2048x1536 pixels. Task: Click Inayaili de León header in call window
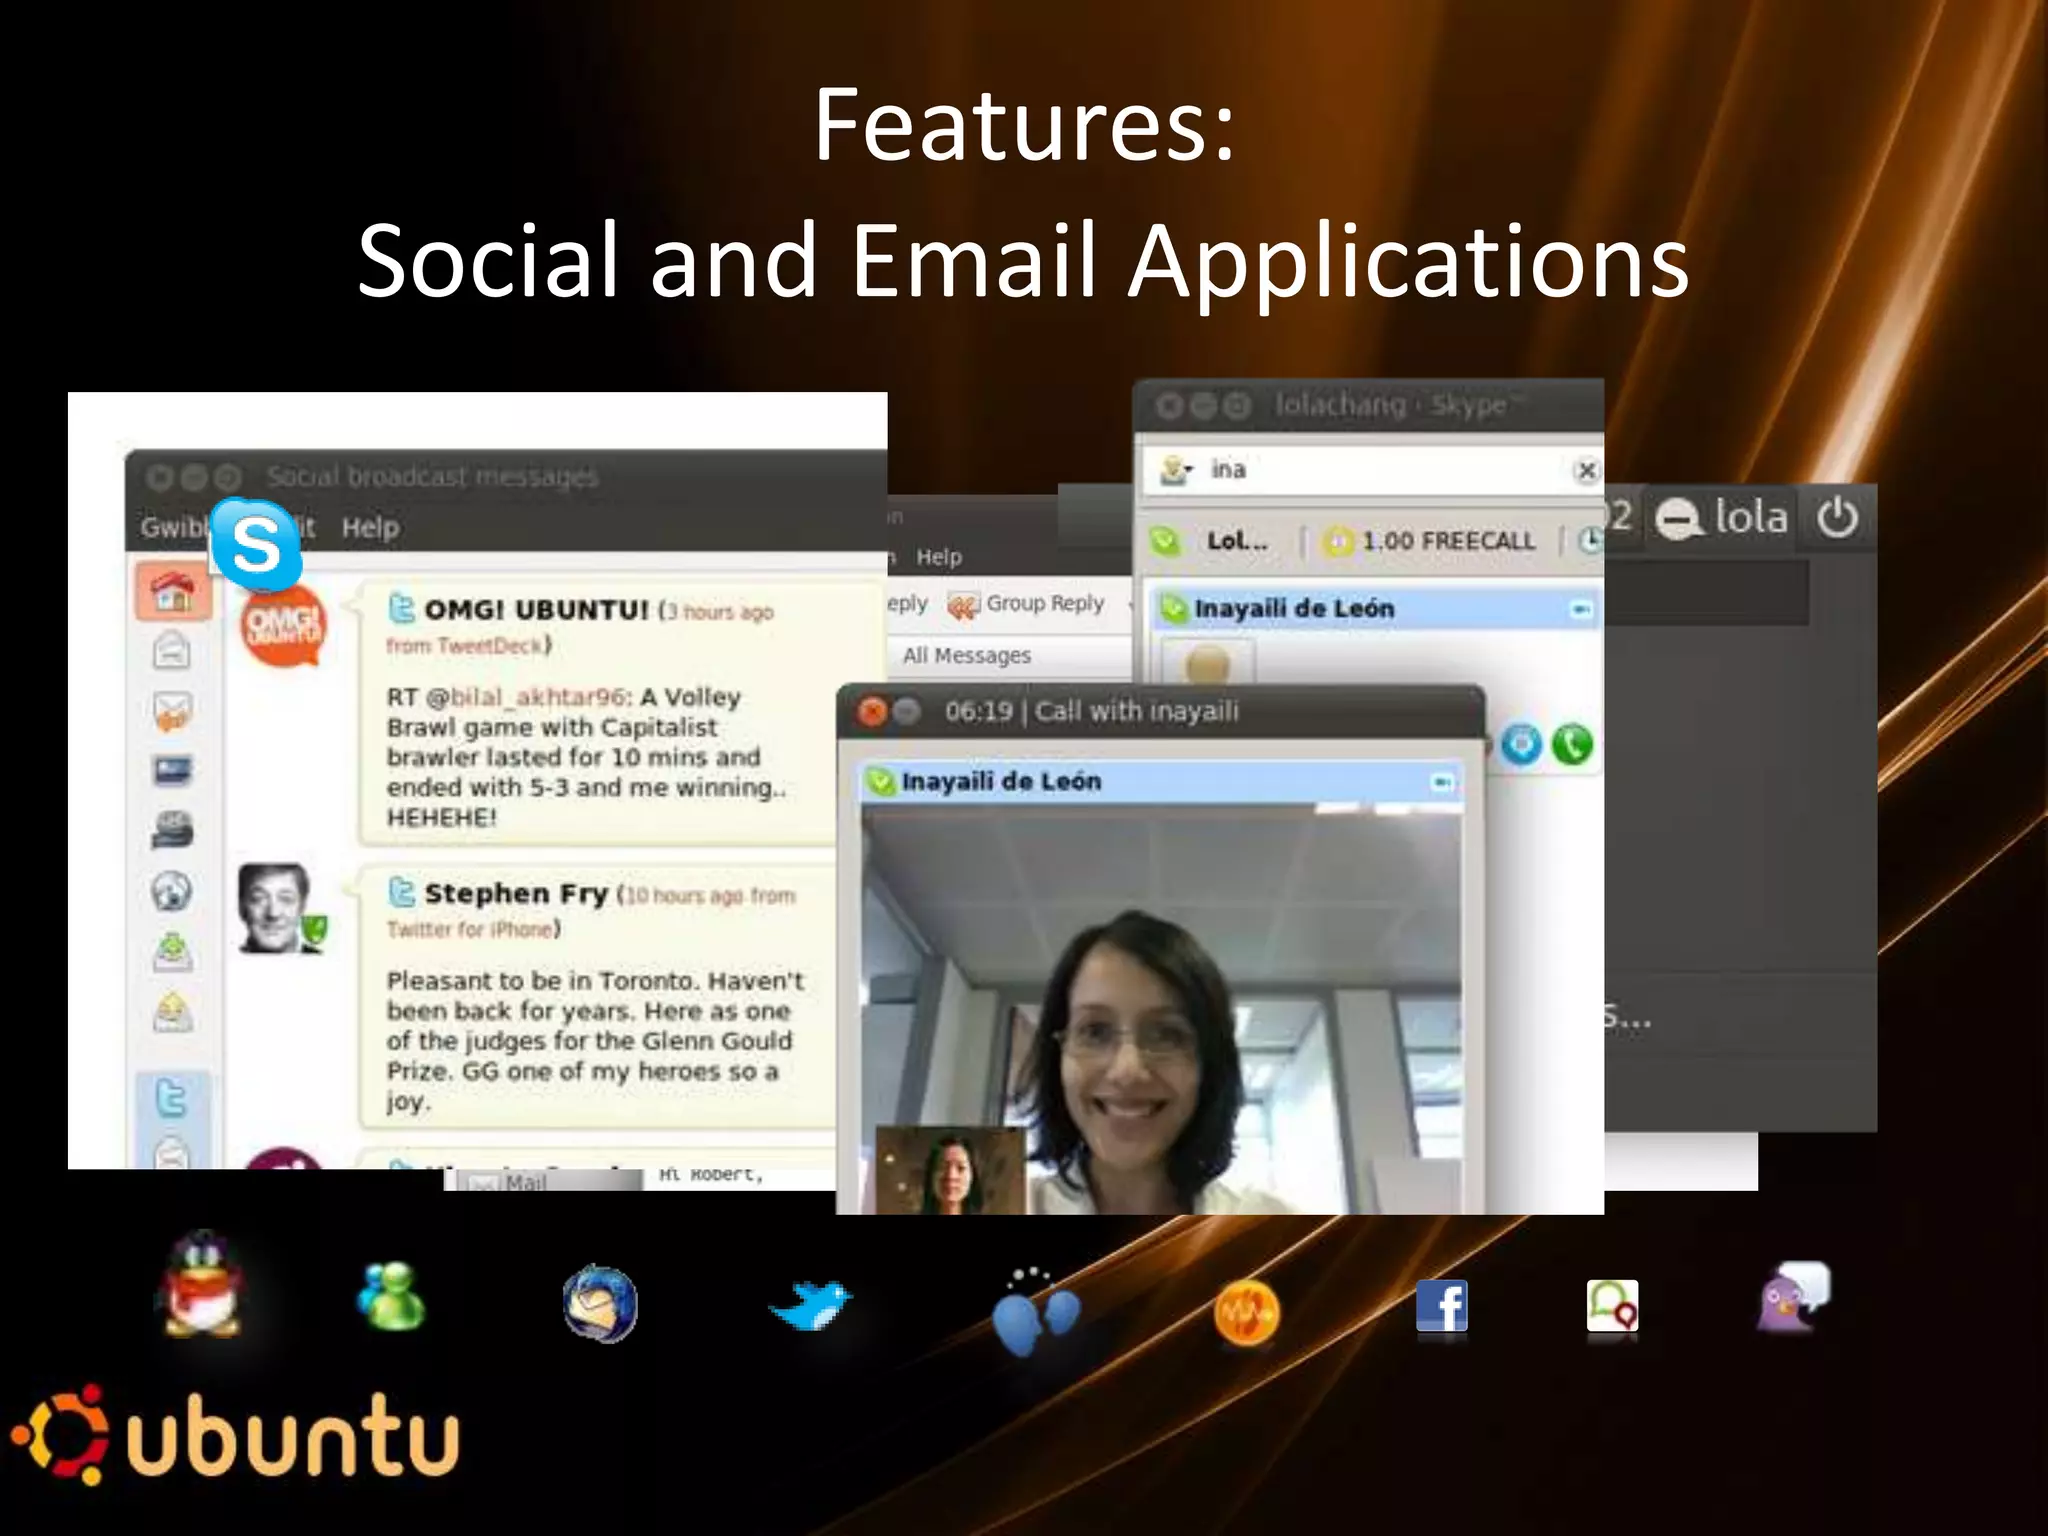point(1160,782)
